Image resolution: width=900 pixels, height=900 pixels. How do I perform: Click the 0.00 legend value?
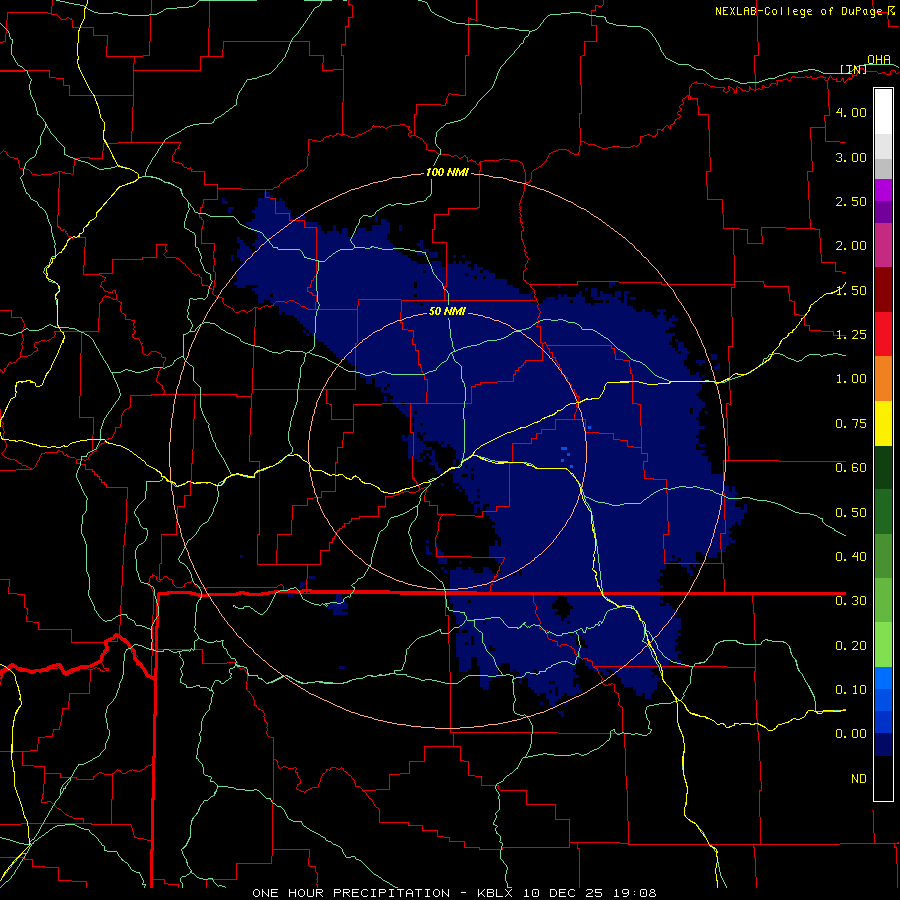(x=851, y=734)
